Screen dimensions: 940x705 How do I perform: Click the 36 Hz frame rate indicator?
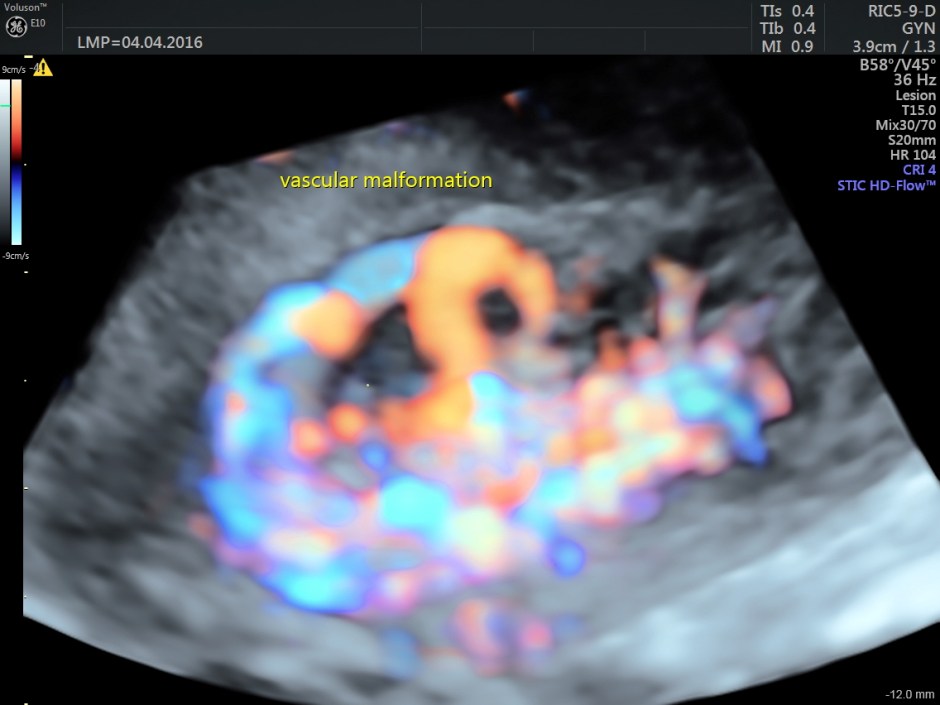(914, 79)
